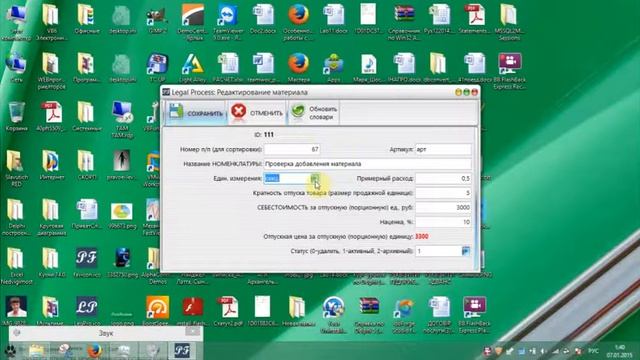Click the Отменить (cancel) toolbar button
The width and height of the screenshot is (640, 360).
tap(257, 112)
